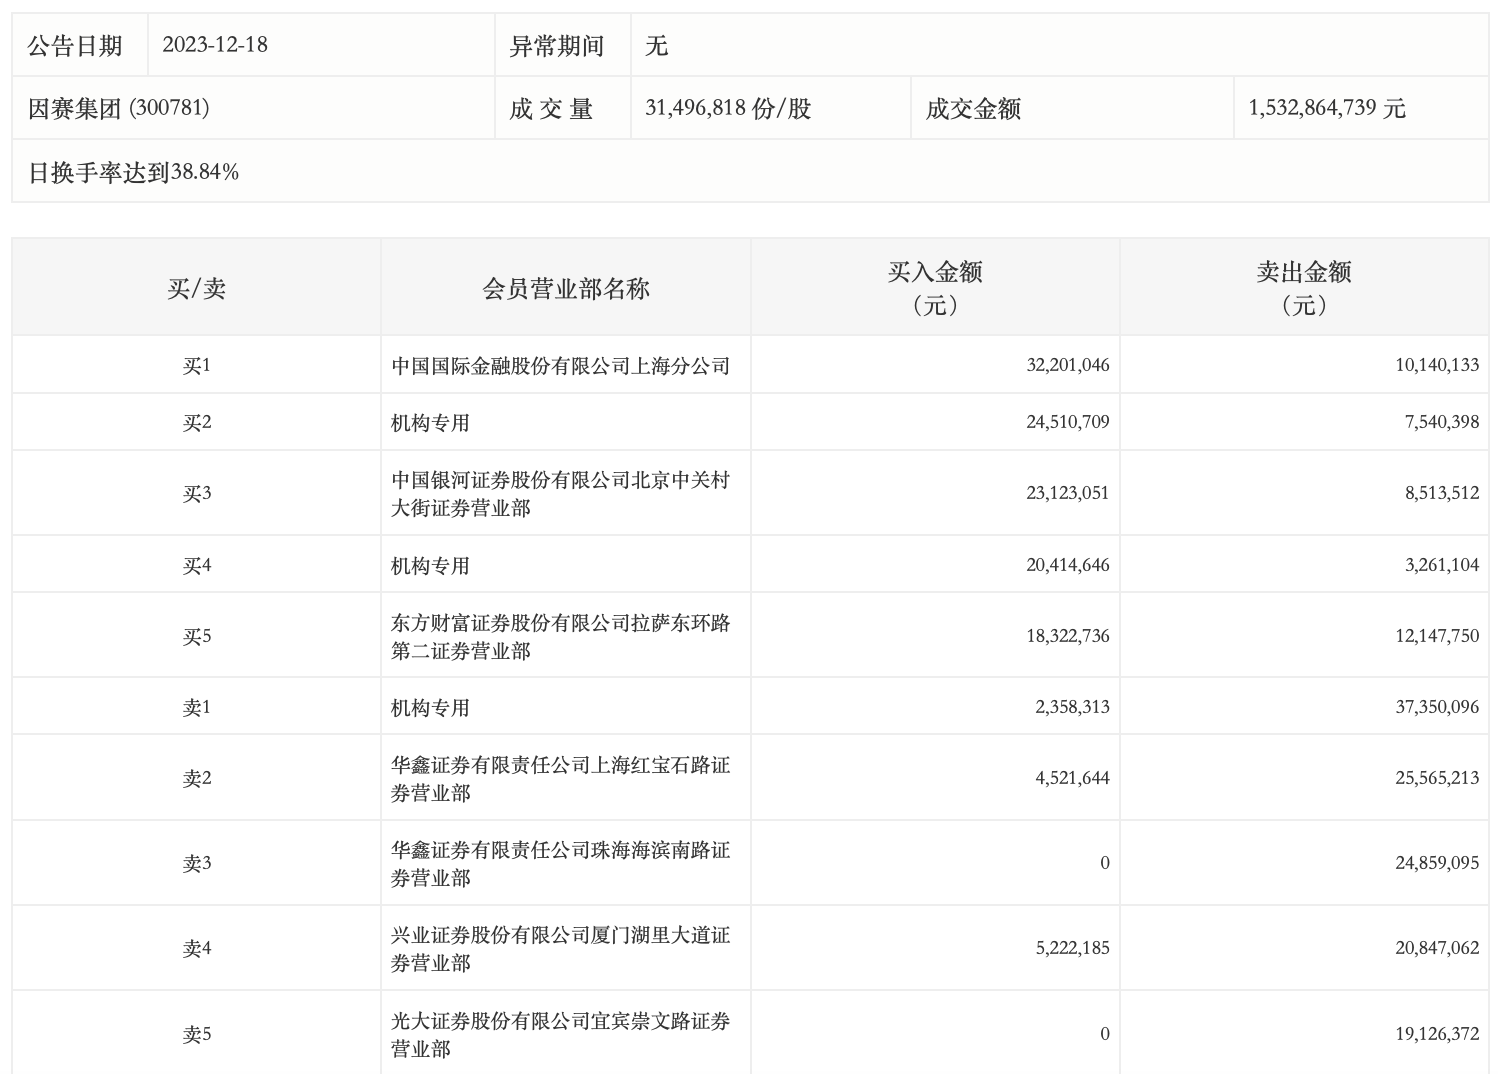Select the 买5 row label
The width and height of the screenshot is (1498, 1074).
point(197,637)
